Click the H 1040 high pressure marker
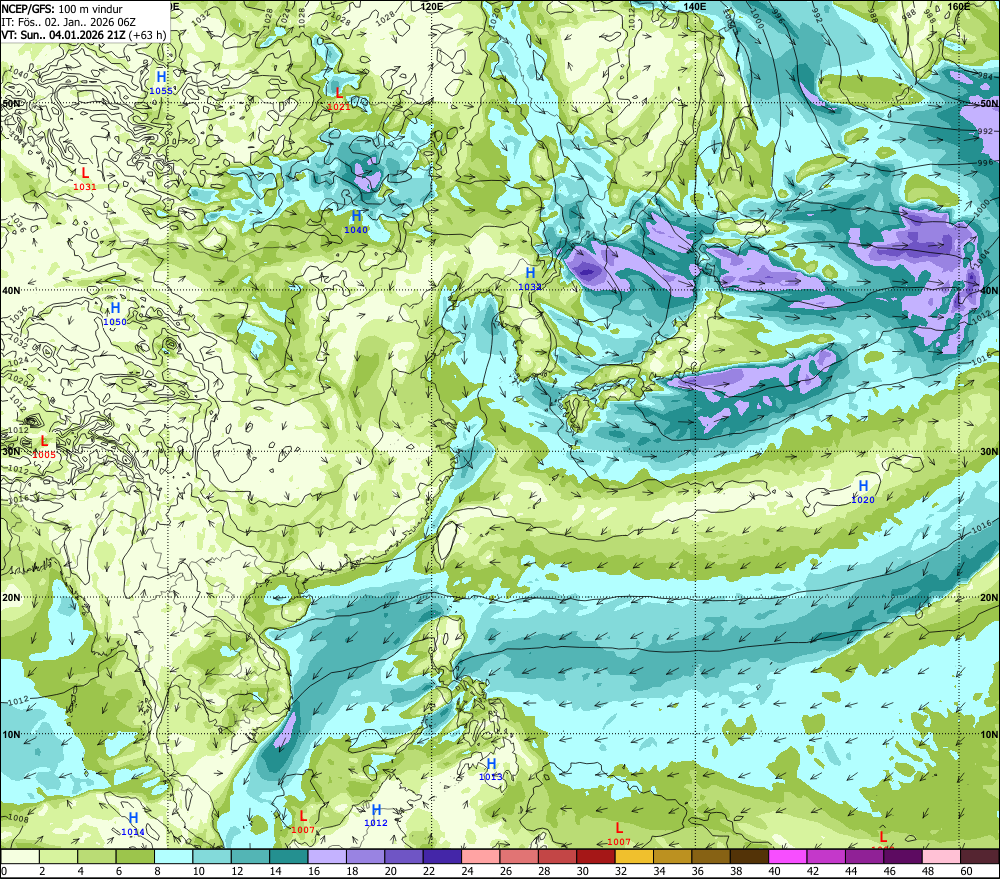Viewport: 1000px width, 879px height. [356, 222]
